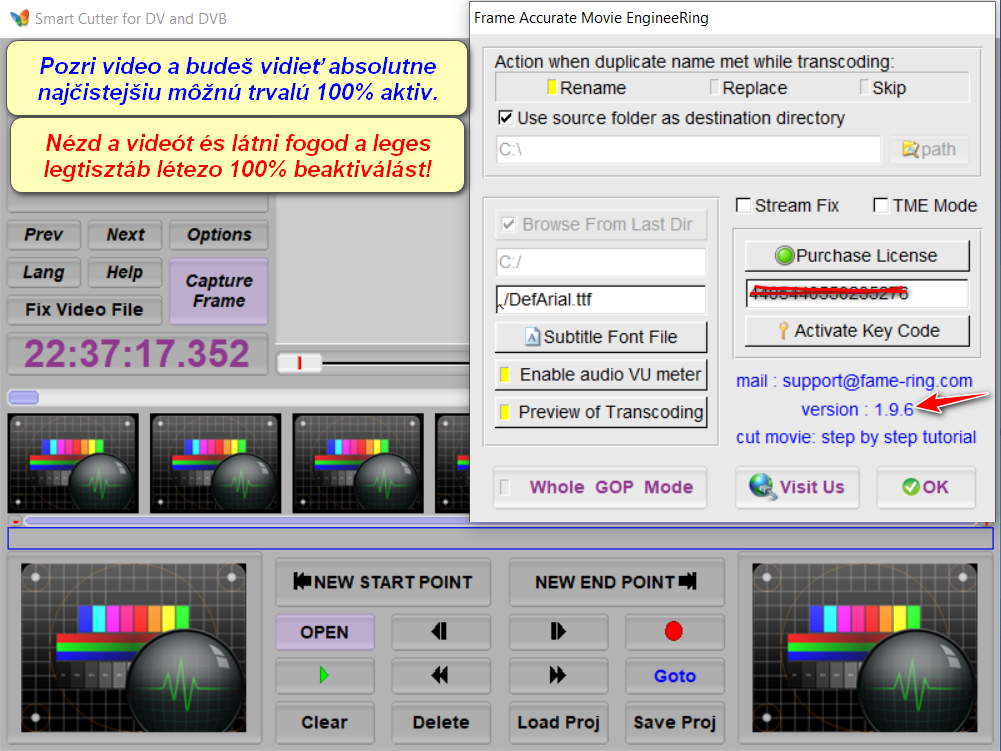The image size is (1001, 751).
Task: Click the Delete button
Action: point(440,722)
